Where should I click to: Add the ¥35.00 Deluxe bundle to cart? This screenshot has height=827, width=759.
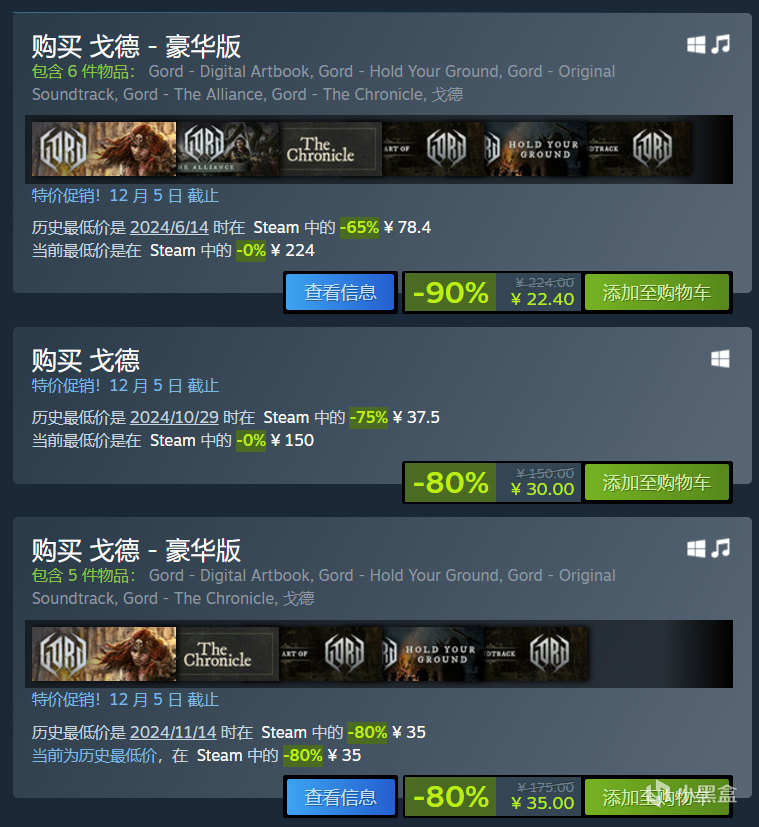[656, 797]
